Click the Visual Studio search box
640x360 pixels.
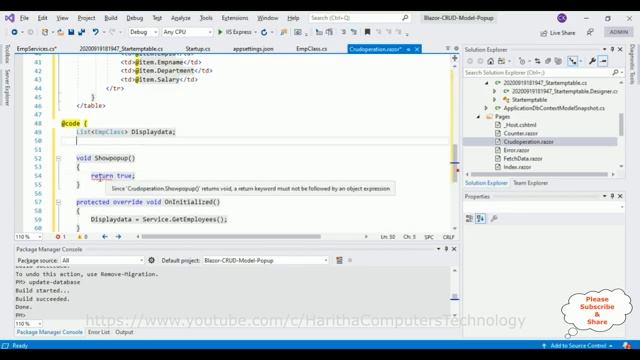click(359, 18)
